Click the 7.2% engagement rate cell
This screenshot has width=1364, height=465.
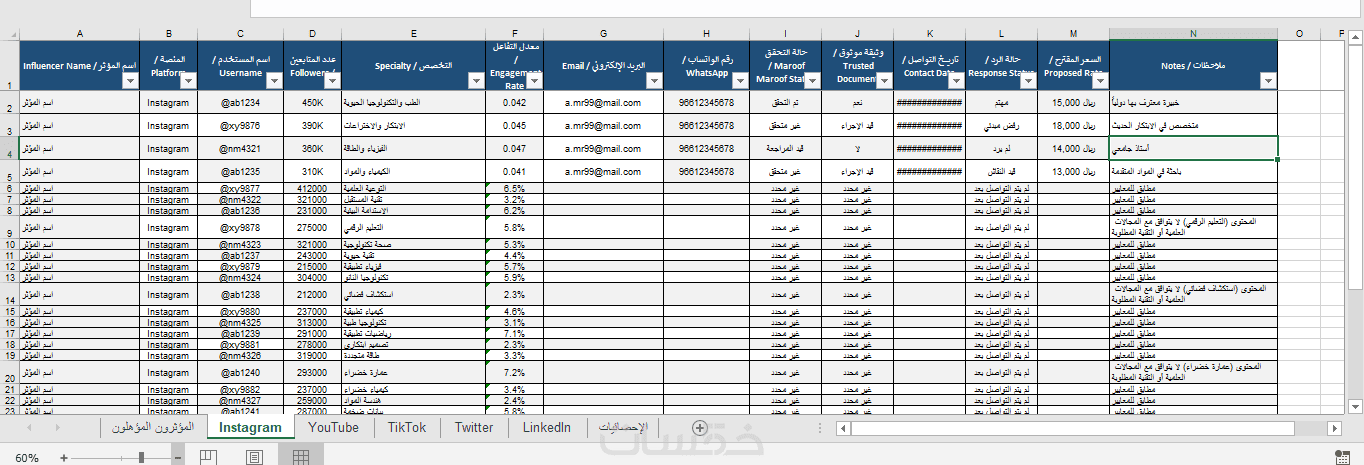[x=514, y=372]
